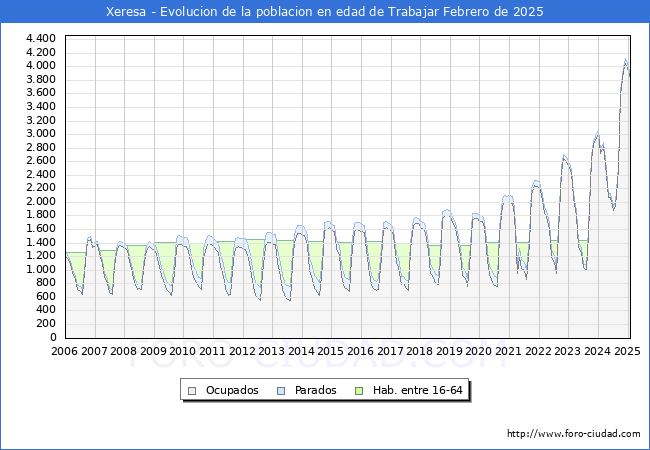This screenshot has width=650, height=450.
Task: Click the 2025 x-axis year label
Action: [x=627, y=351]
